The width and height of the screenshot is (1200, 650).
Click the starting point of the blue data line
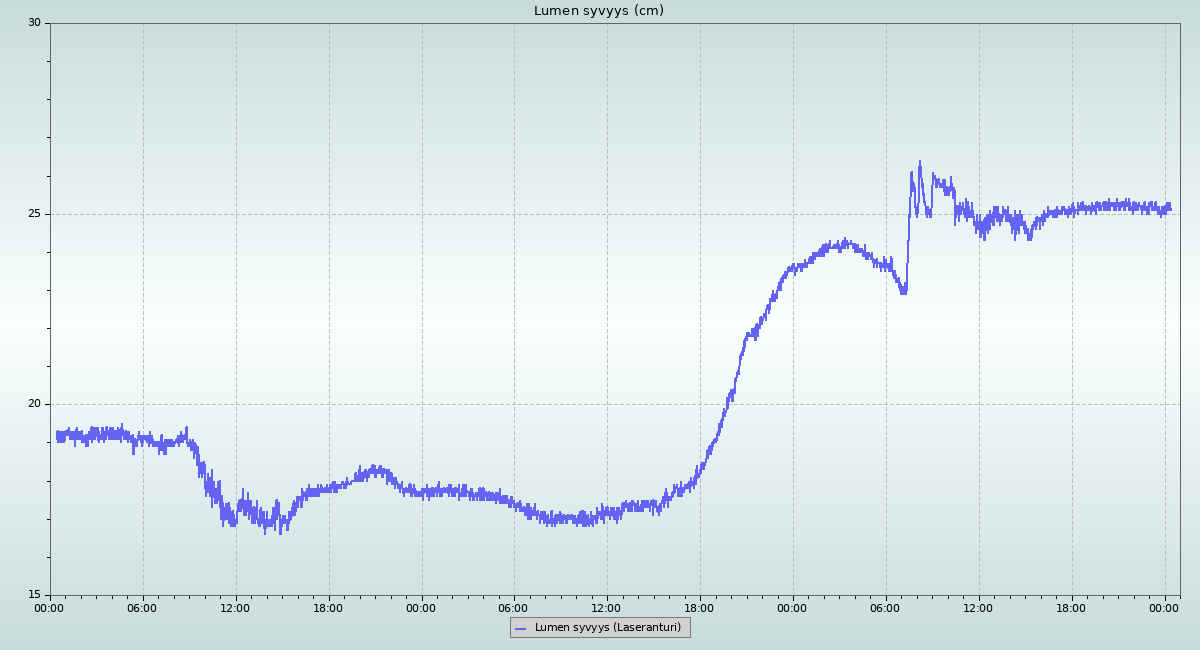[x=57, y=436]
